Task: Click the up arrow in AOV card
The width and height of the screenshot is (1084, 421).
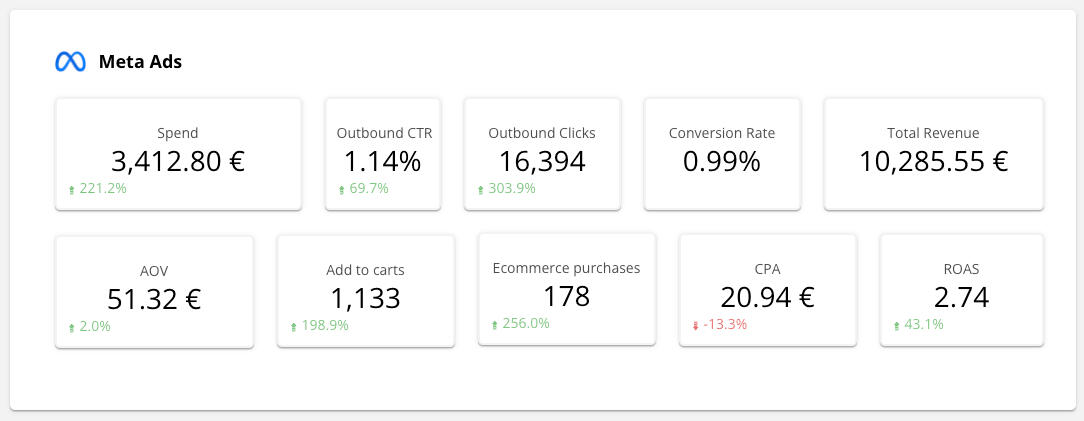Action: [71, 327]
